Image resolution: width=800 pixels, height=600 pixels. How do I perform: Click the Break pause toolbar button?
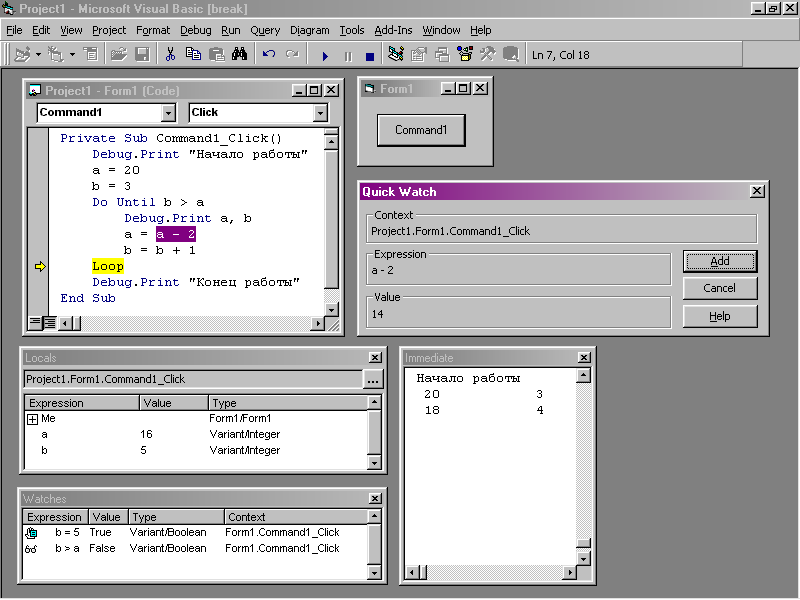click(348, 56)
